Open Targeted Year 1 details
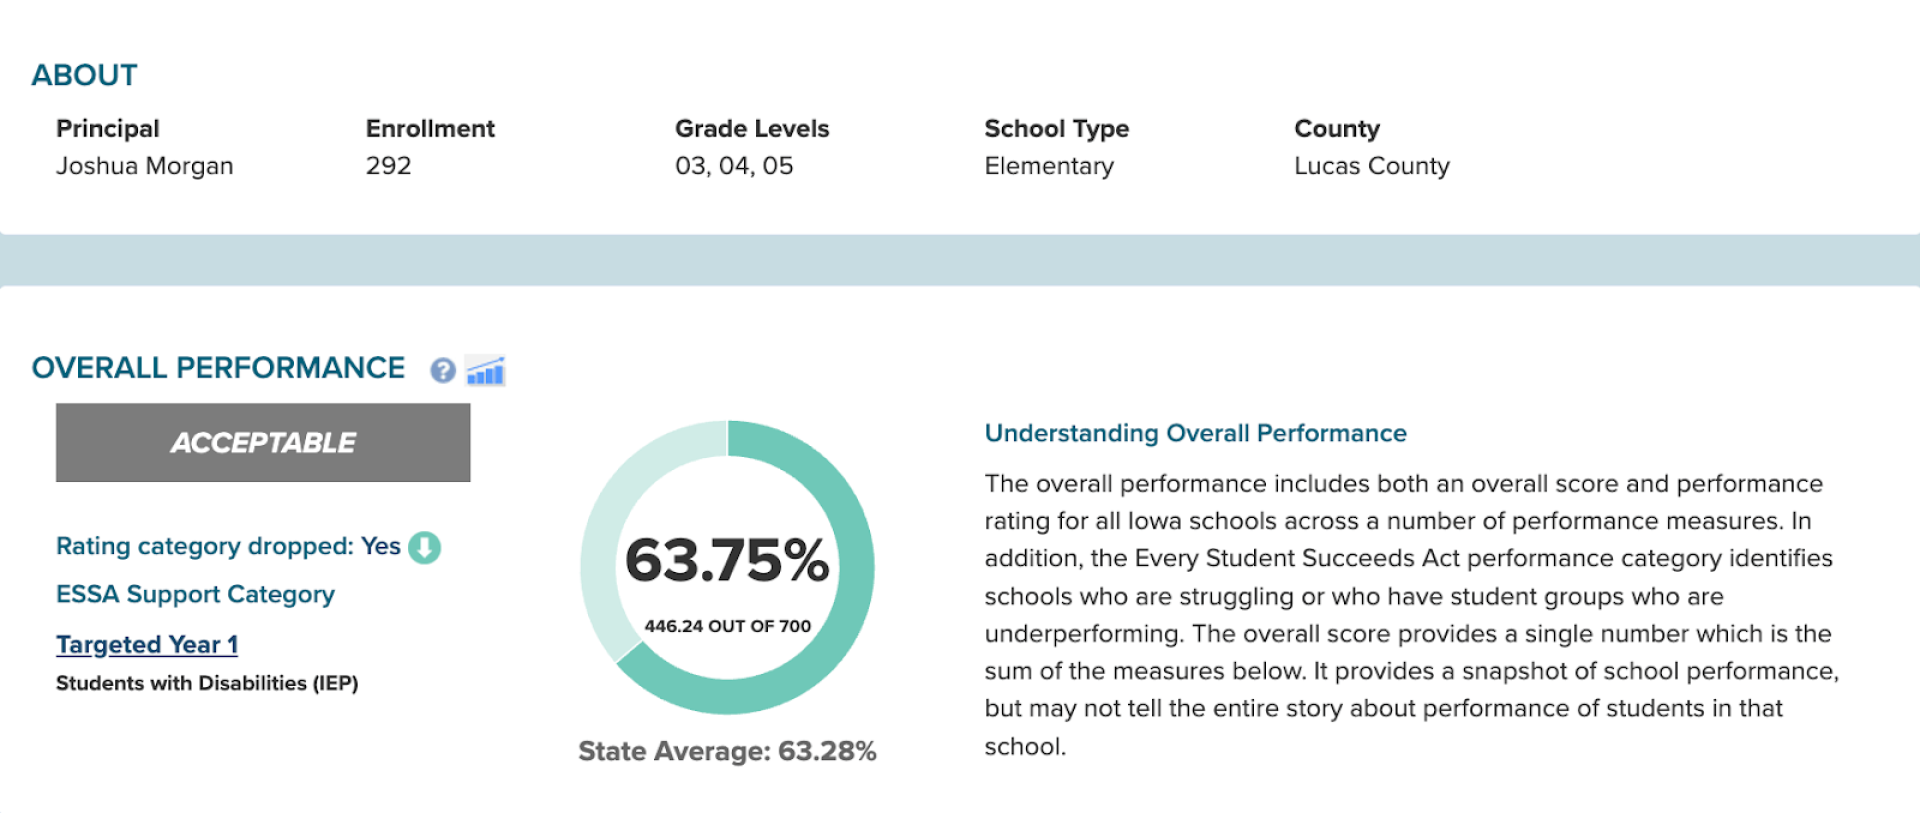Viewport: 1920px width, 813px height. pyautogui.click(x=146, y=644)
